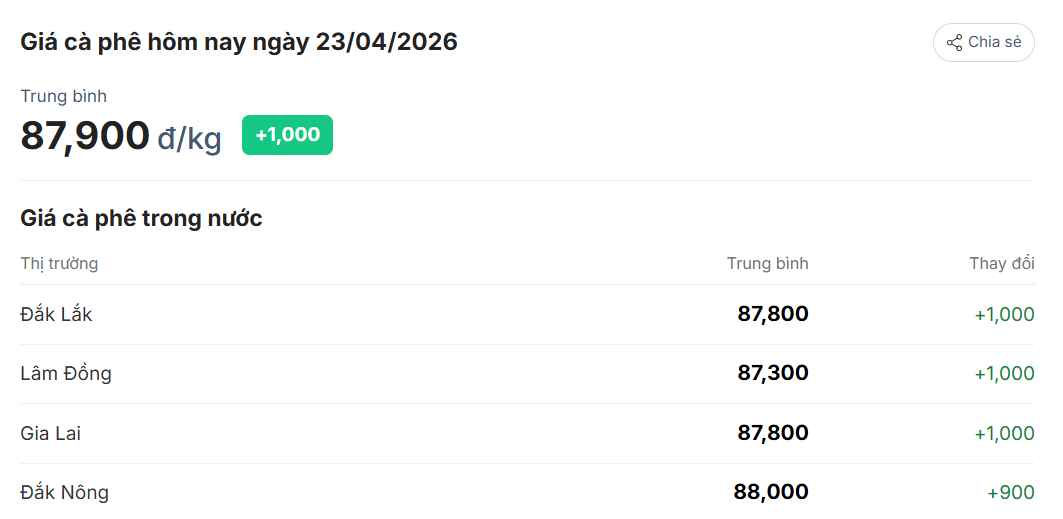The height and width of the screenshot is (519, 1063).
Task: Select the Lâm Đồng market row
Action: click(66, 374)
